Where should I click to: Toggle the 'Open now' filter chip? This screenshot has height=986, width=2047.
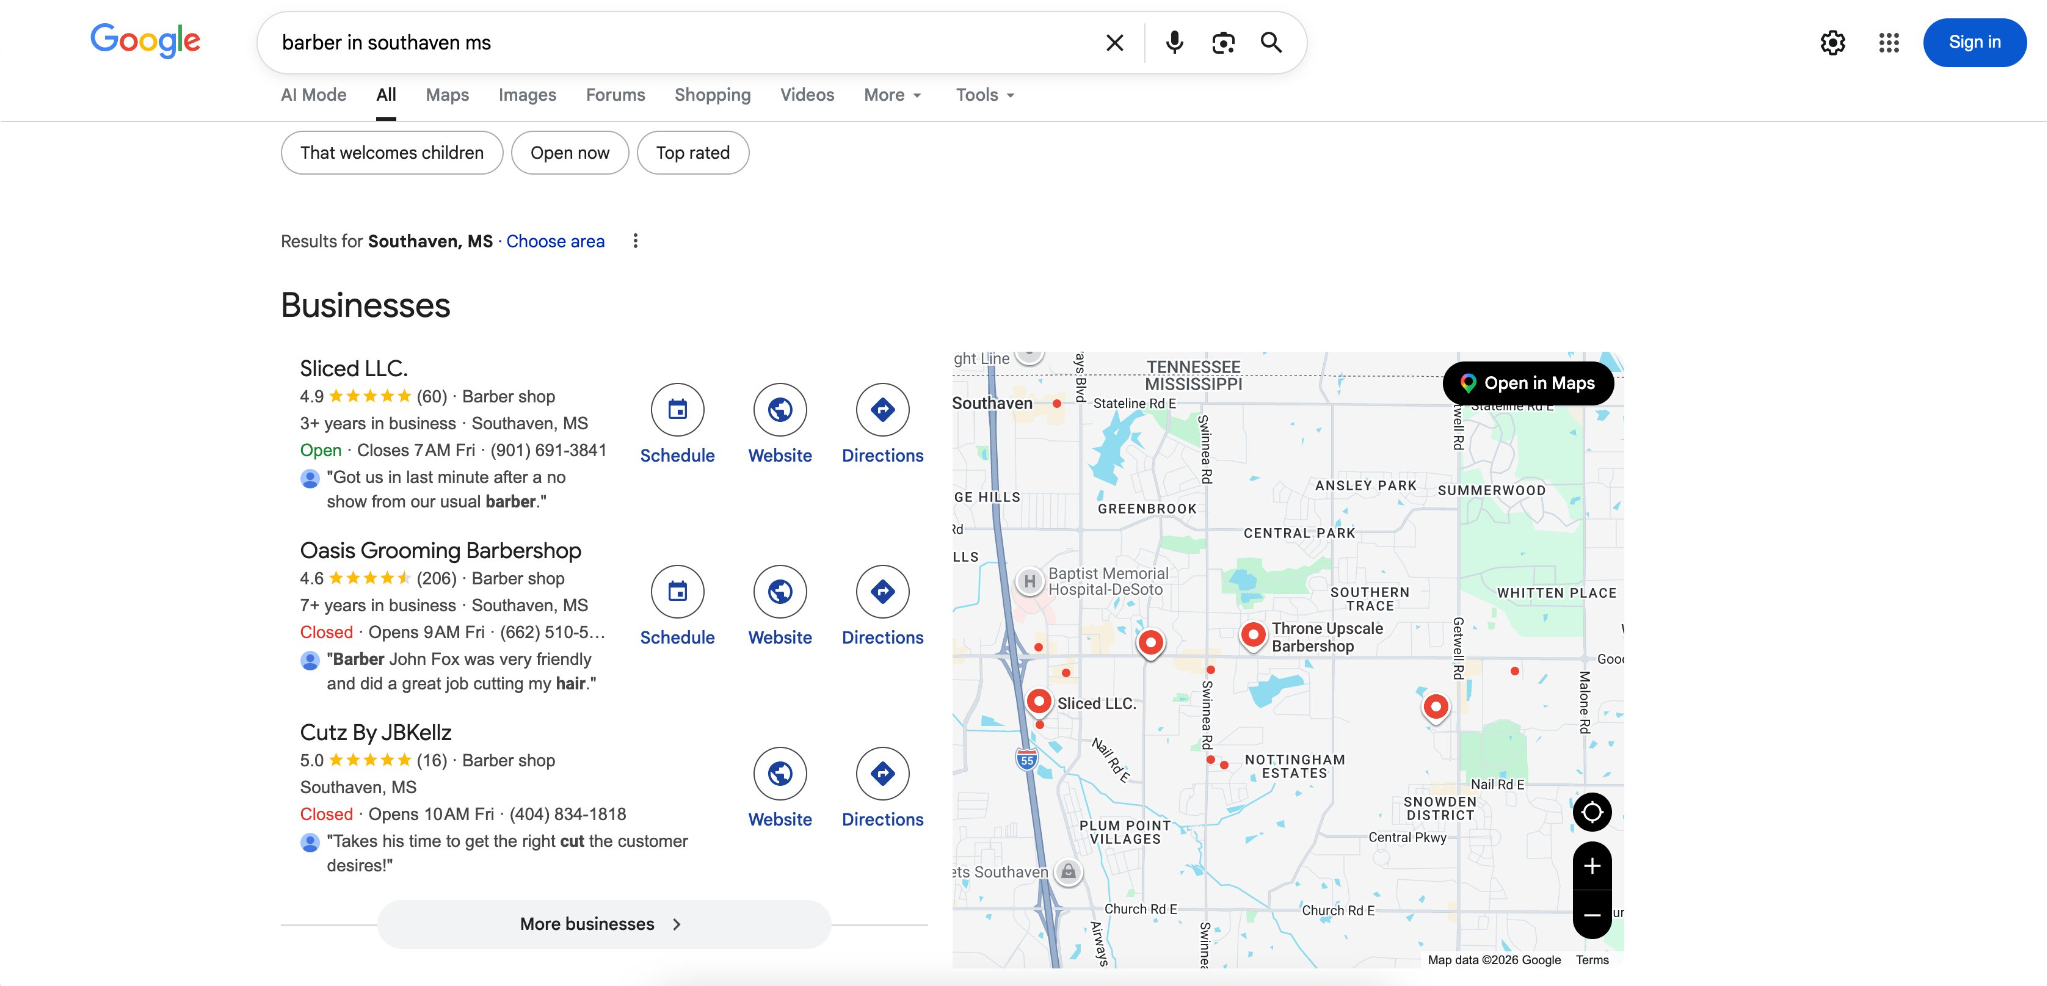[570, 153]
